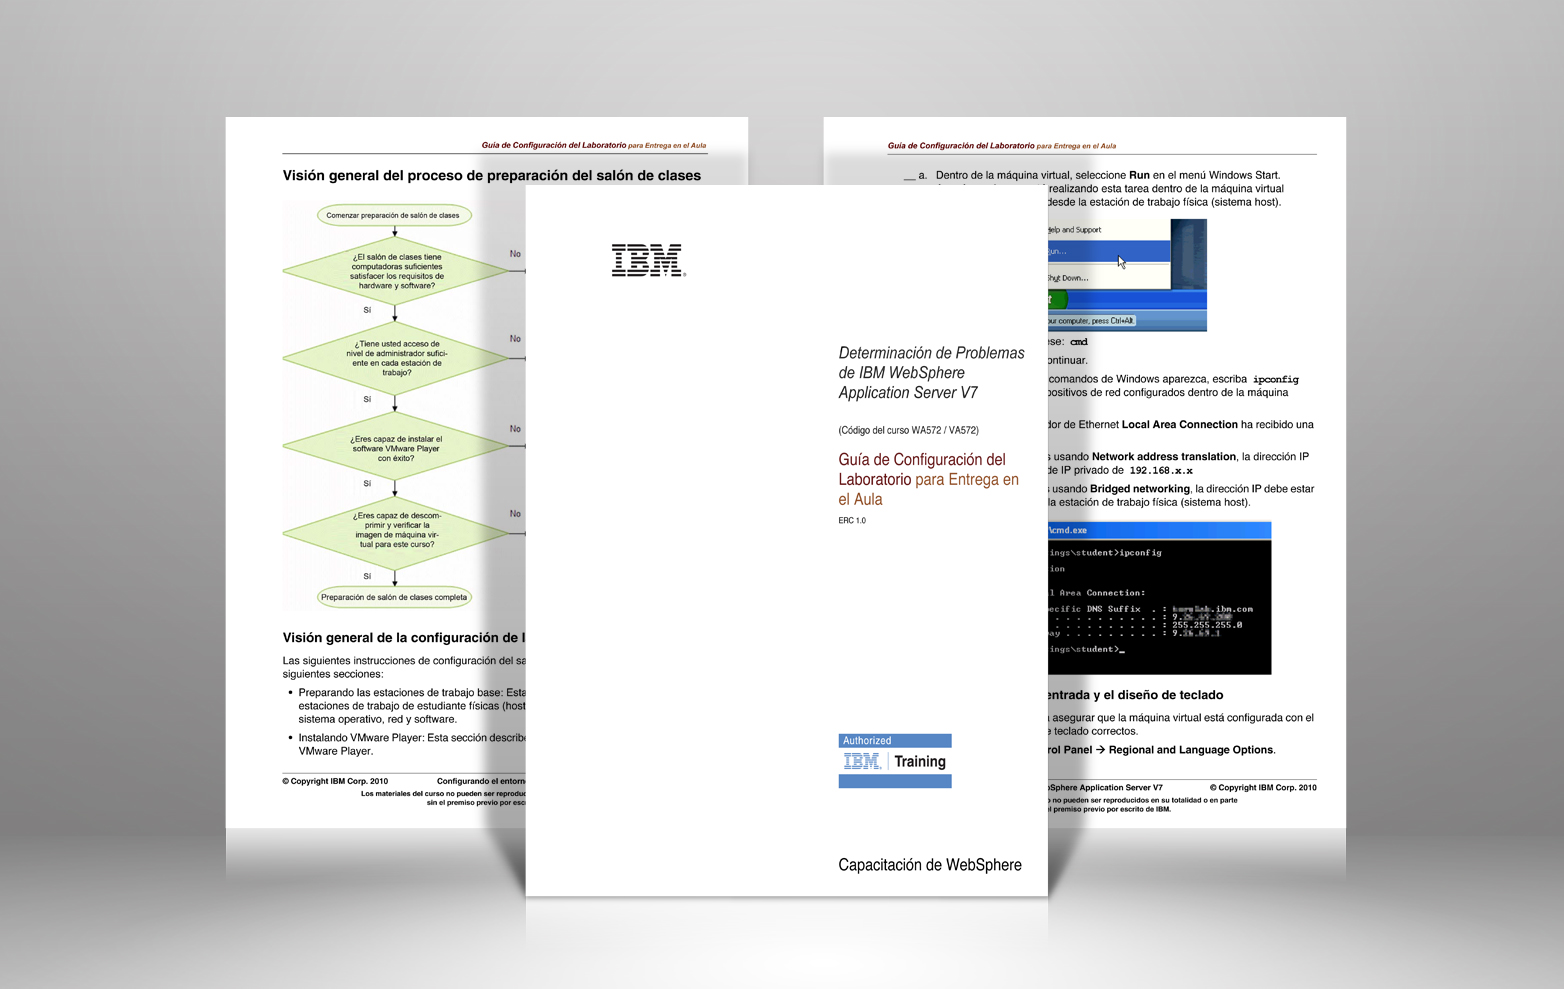1564x989 pixels.
Task: Select the diamond about installing VMware Player
Action: [396, 448]
